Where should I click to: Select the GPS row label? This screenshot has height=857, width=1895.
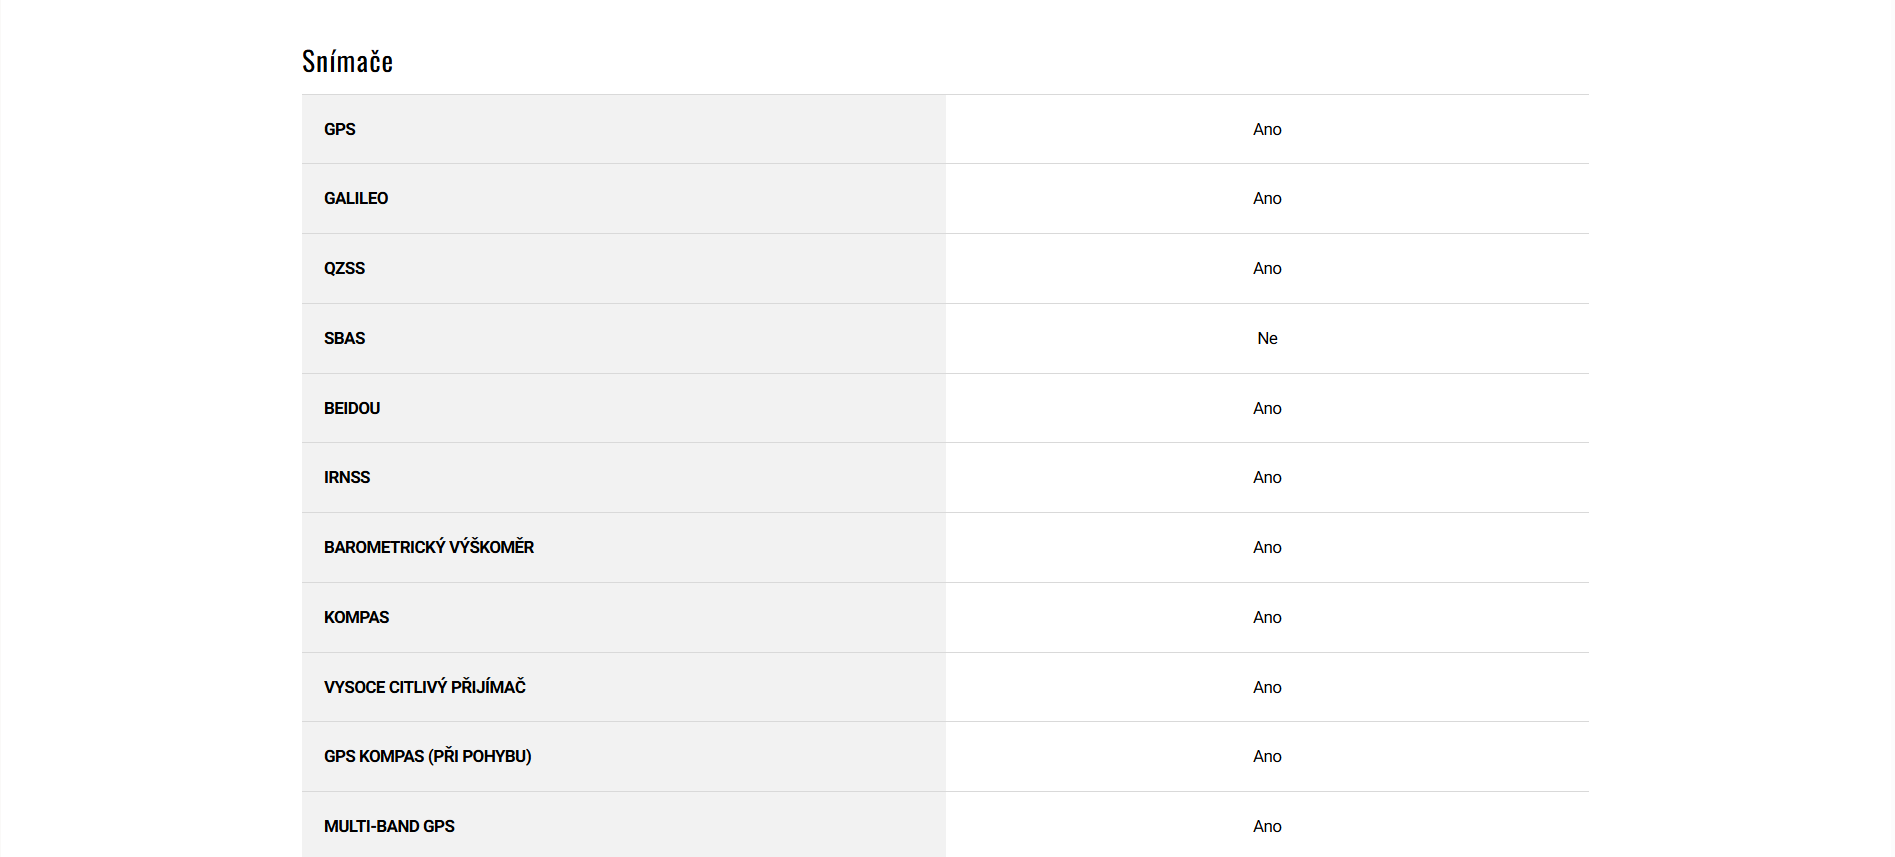click(x=340, y=129)
